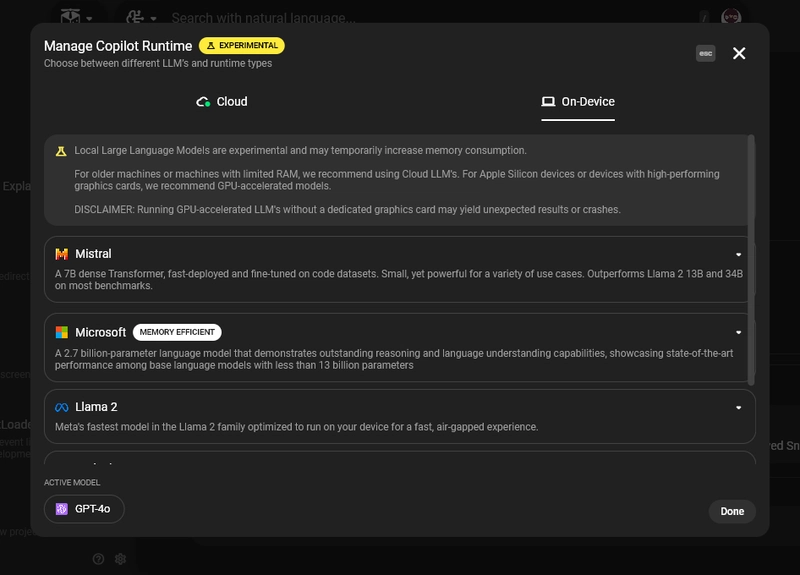Click the Meta logo beside Llama 2
The width and height of the screenshot is (800, 575).
tap(62, 407)
